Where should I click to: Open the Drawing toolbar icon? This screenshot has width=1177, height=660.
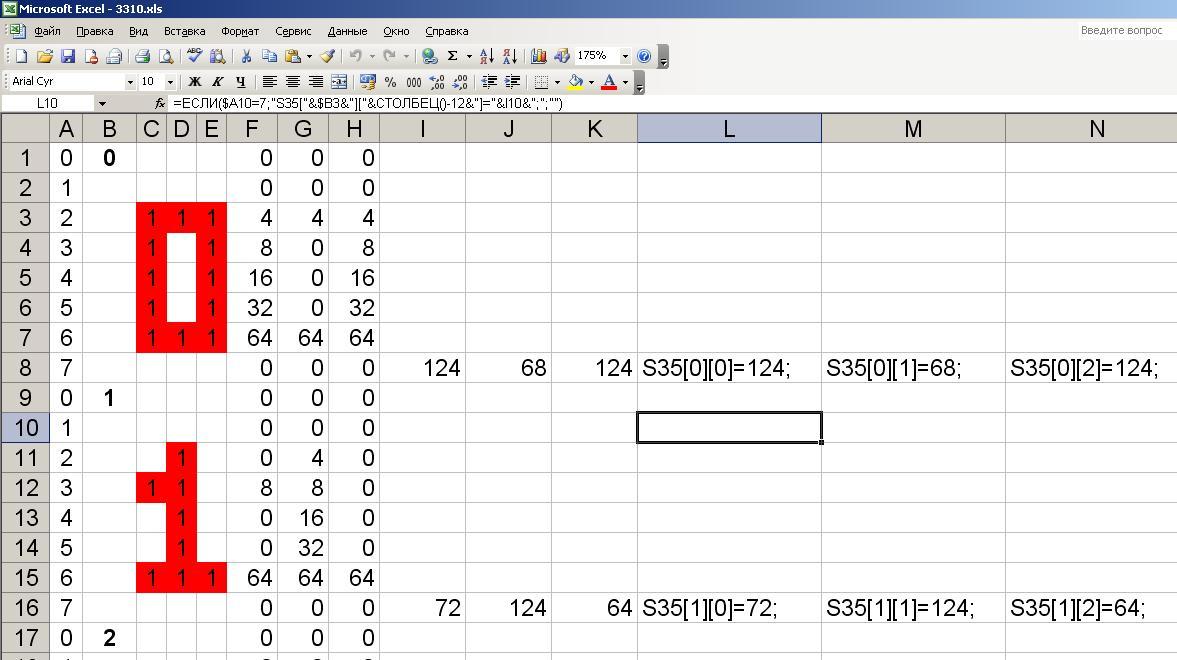pyautogui.click(x=561, y=56)
